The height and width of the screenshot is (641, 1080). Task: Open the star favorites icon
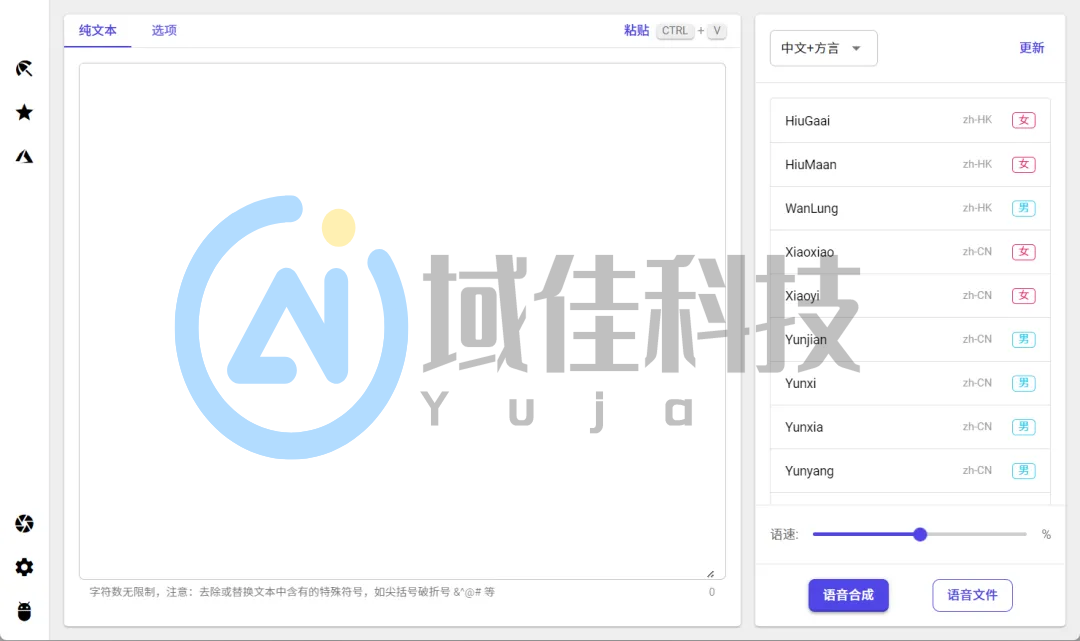coord(24,112)
